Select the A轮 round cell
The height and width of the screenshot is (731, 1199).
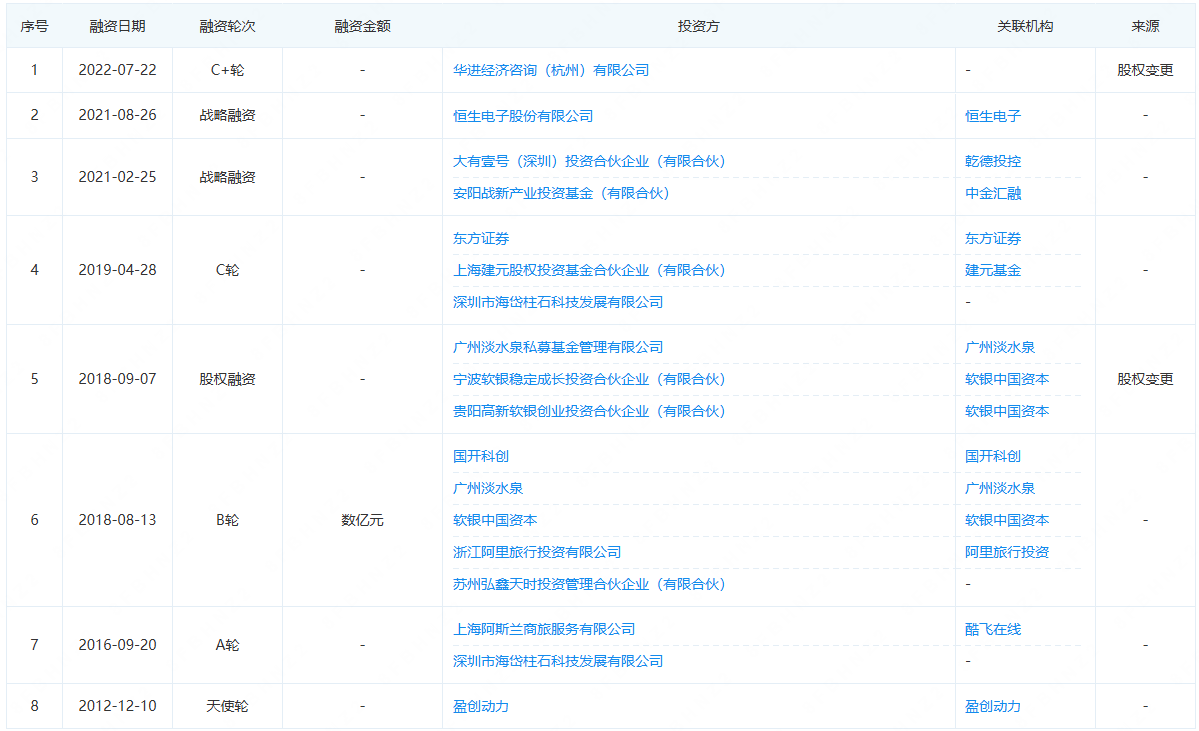[x=227, y=645]
